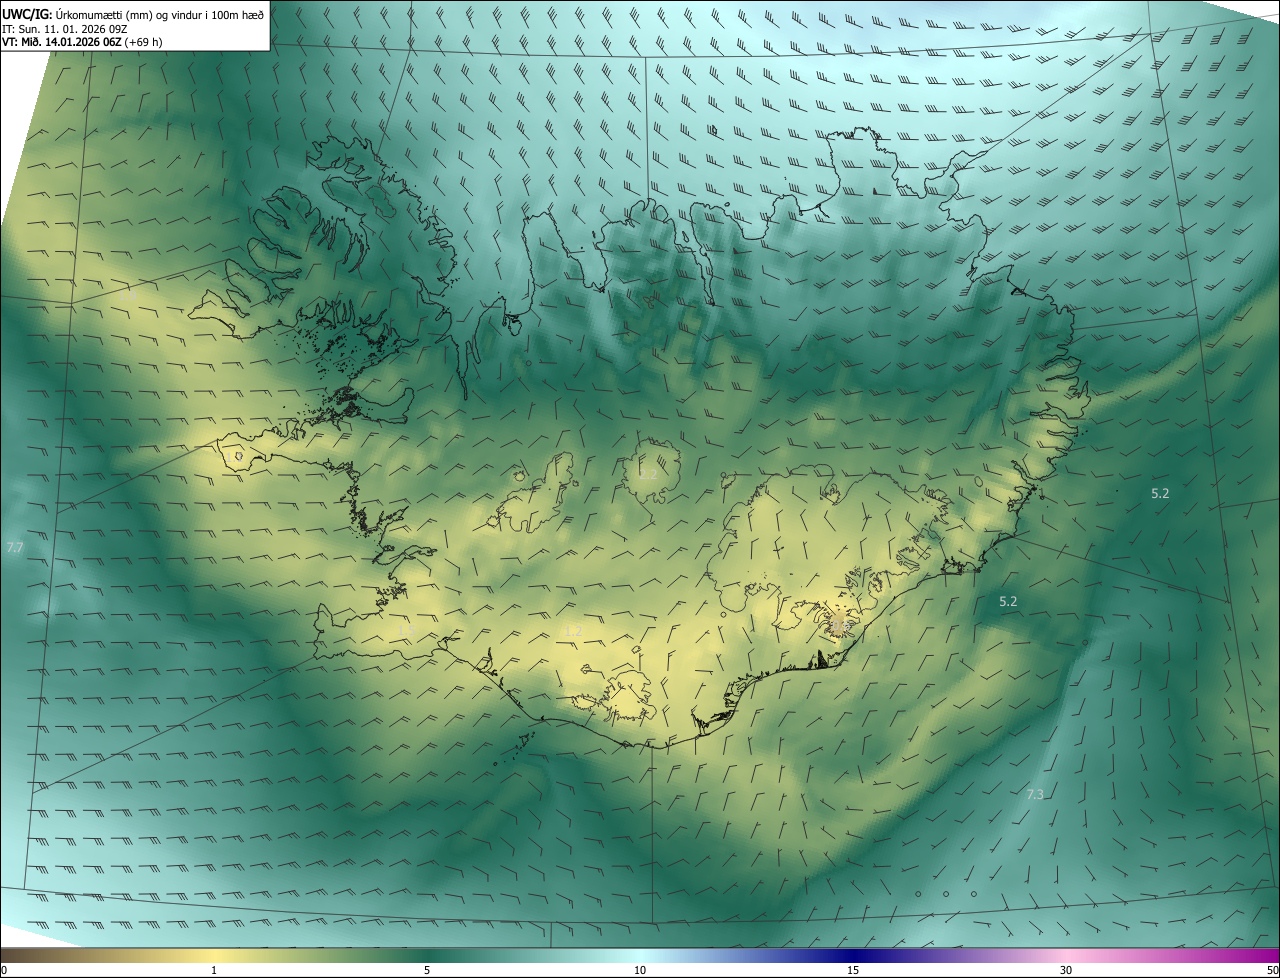Click the "IT: Sun. 11. 01. 2026 09Z" line
The image size is (1280, 978).
65,28
